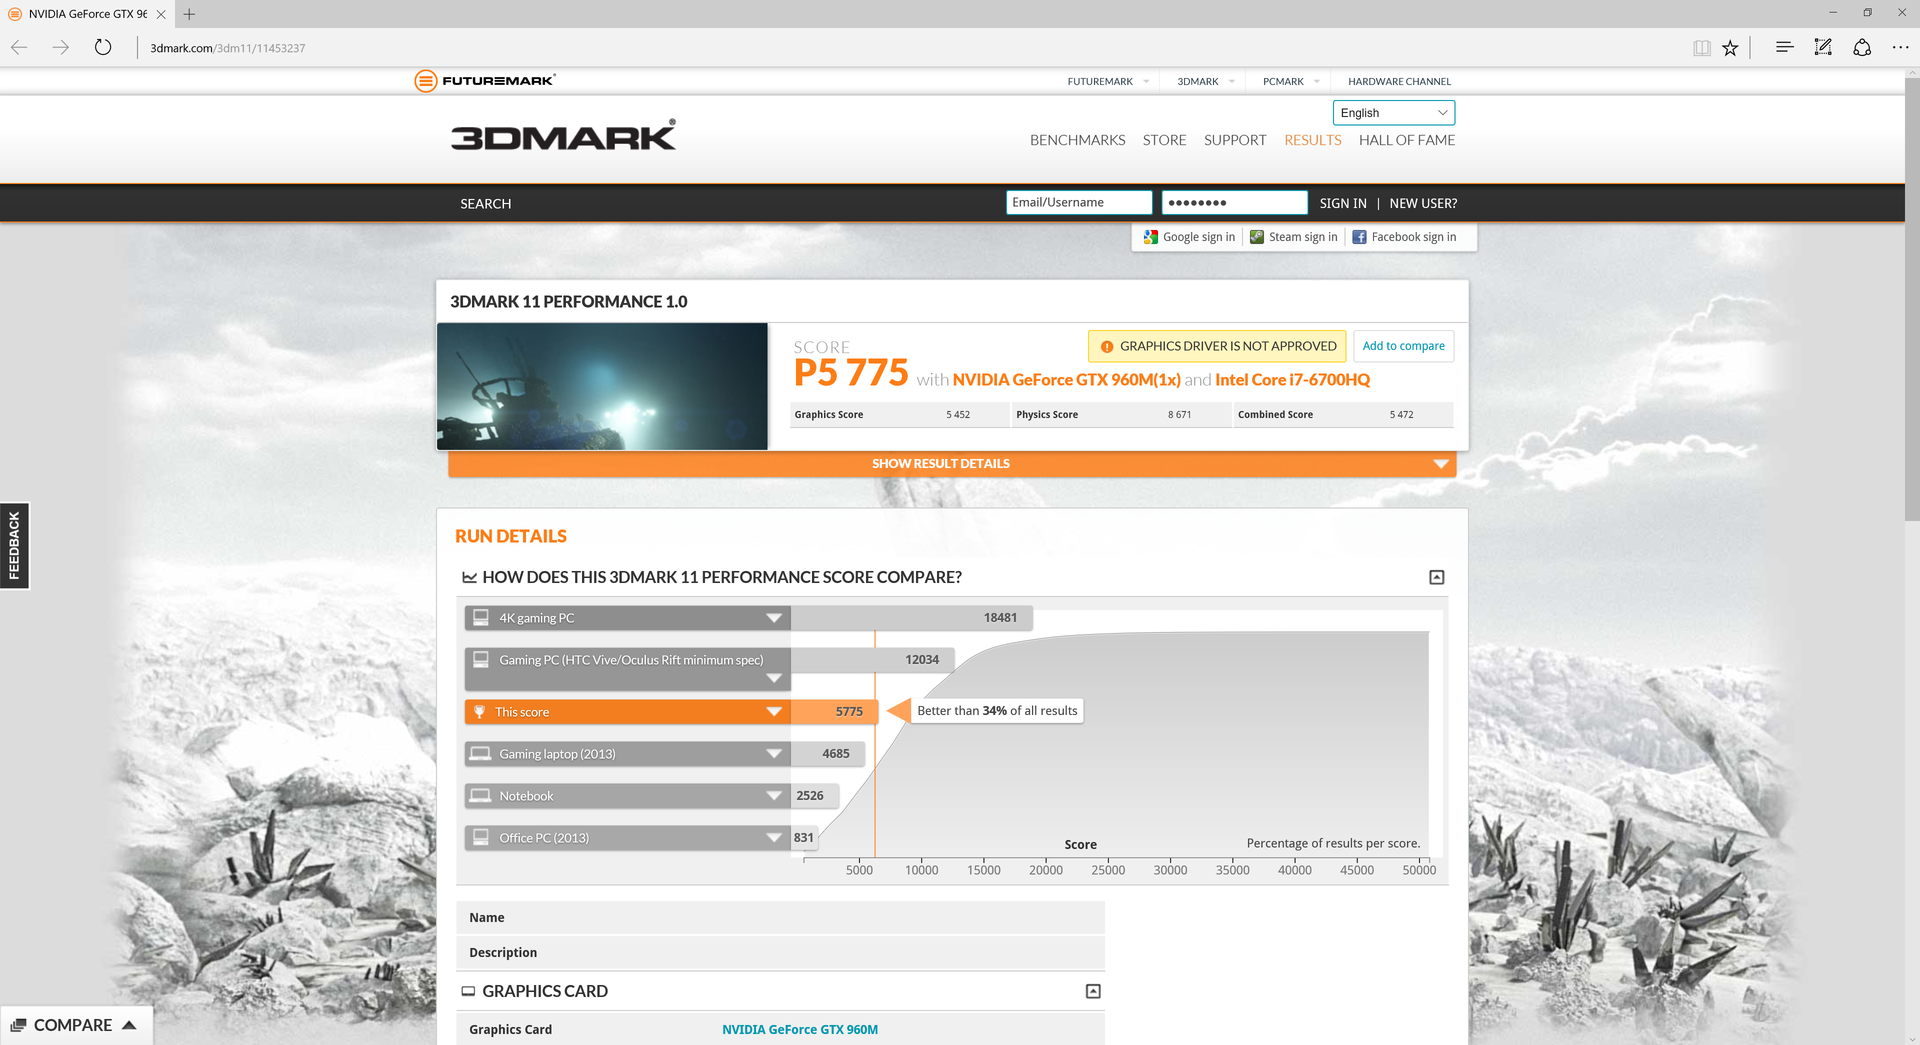Open NVIDIA GeForce GTX 960M graphics card link
1920x1045 pixels.
(800, 1030)
